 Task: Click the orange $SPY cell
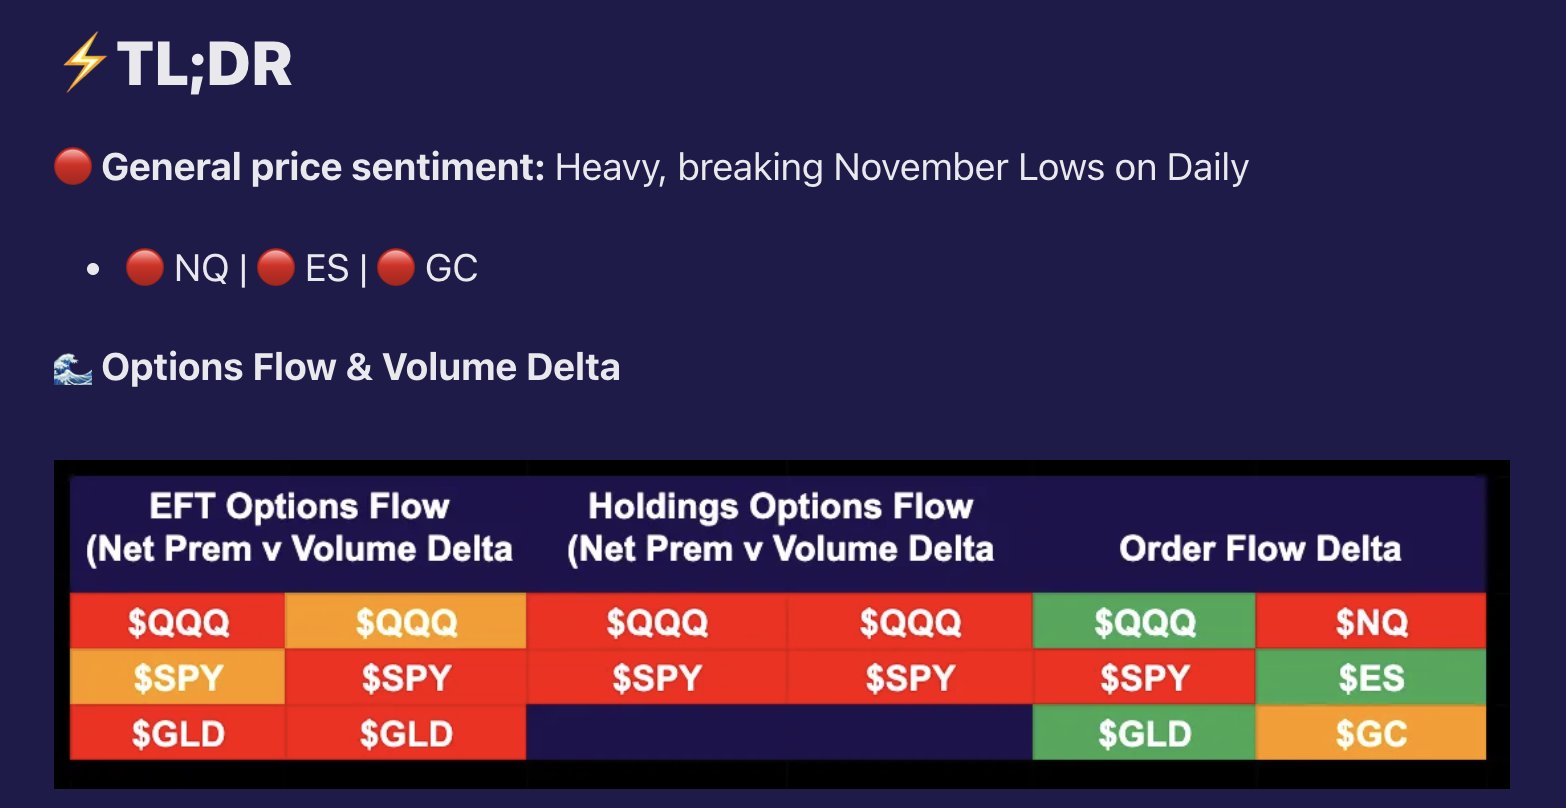pyautogui.click(x=178, y=679)
